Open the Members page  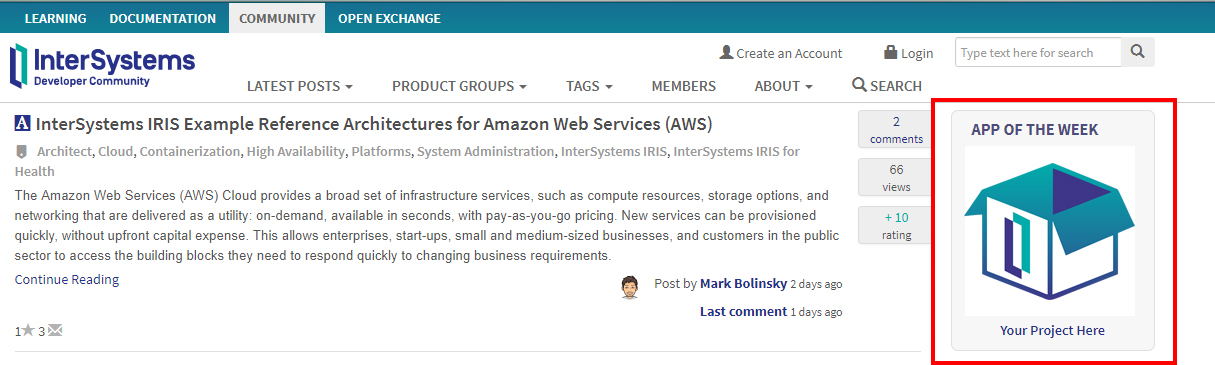pos(684,86)
